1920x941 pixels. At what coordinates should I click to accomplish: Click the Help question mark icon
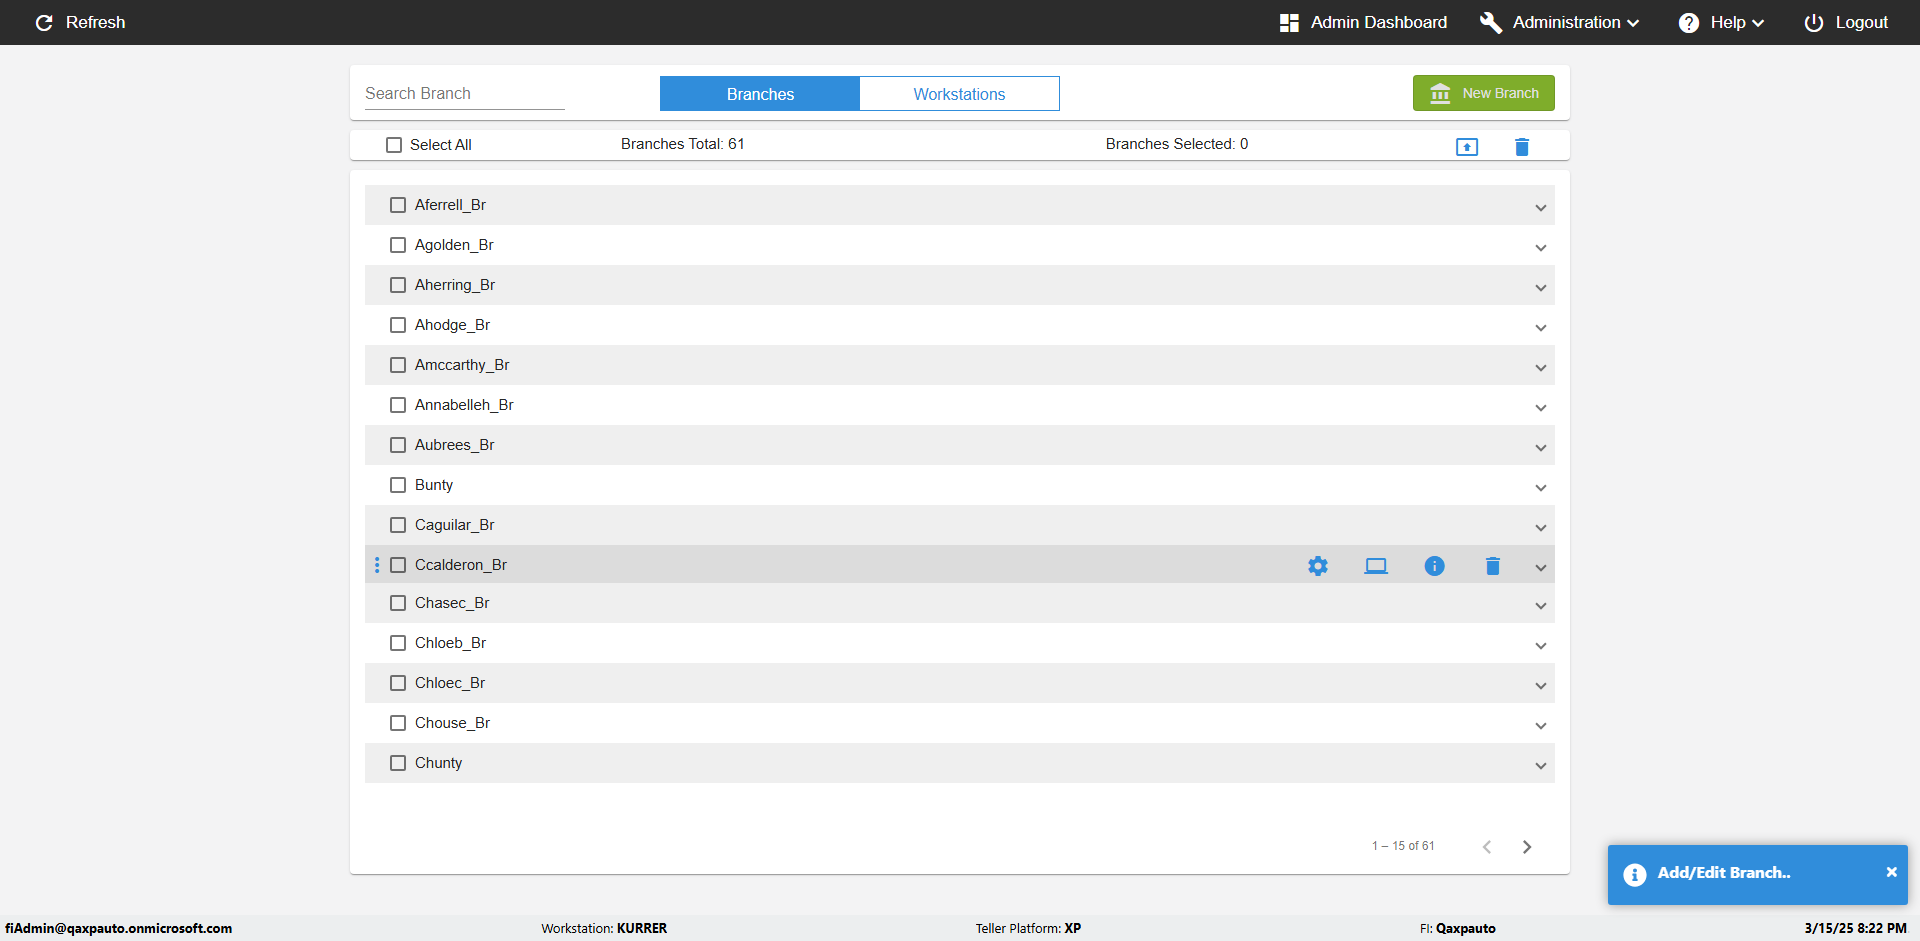coord(1689,22)
